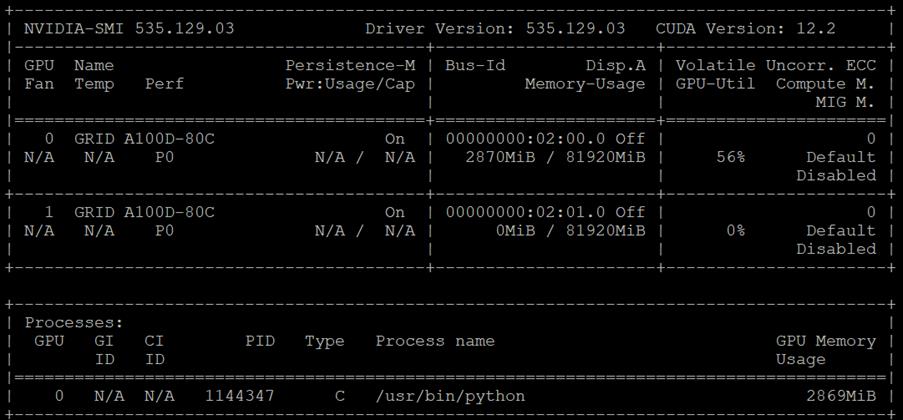
Task: Click the 56% GPU utilization value
Action: pyautogui.click(x=731, y=157)
